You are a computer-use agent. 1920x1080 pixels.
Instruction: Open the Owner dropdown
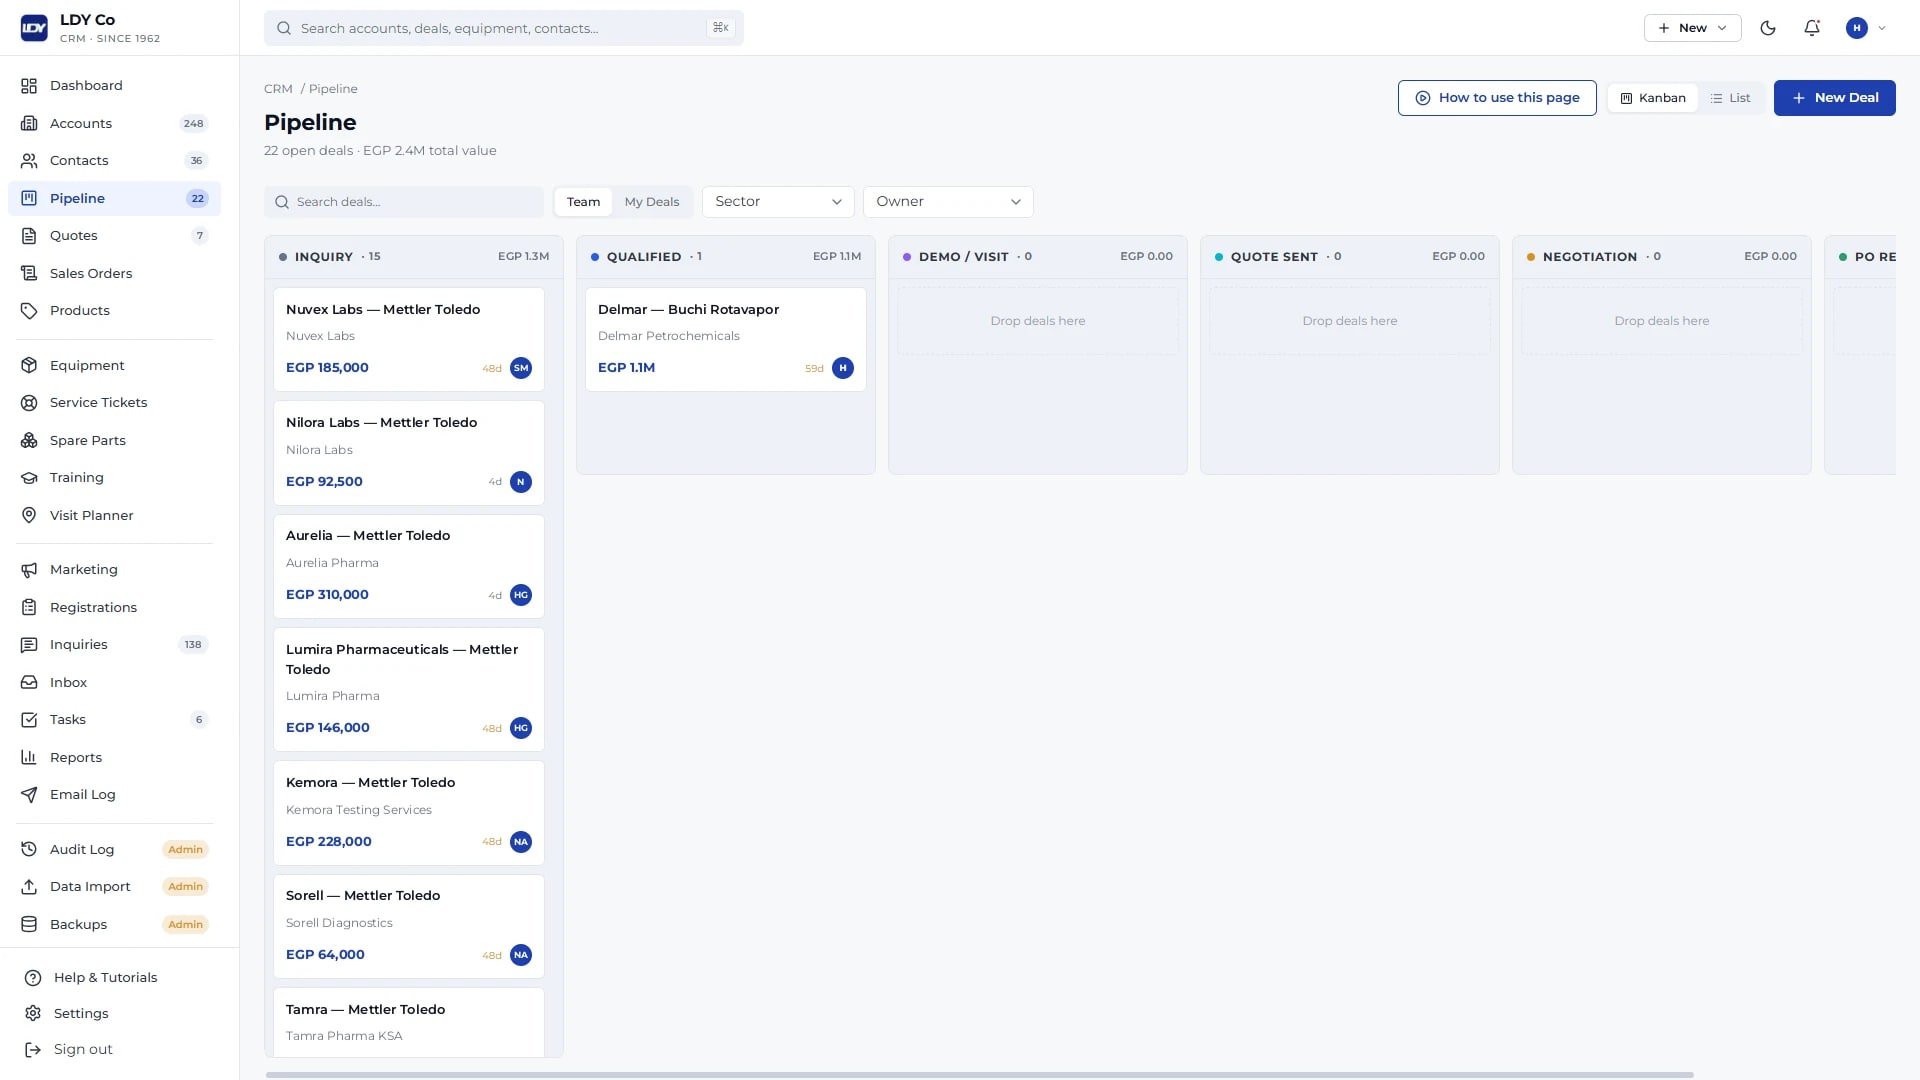[948, 202]
